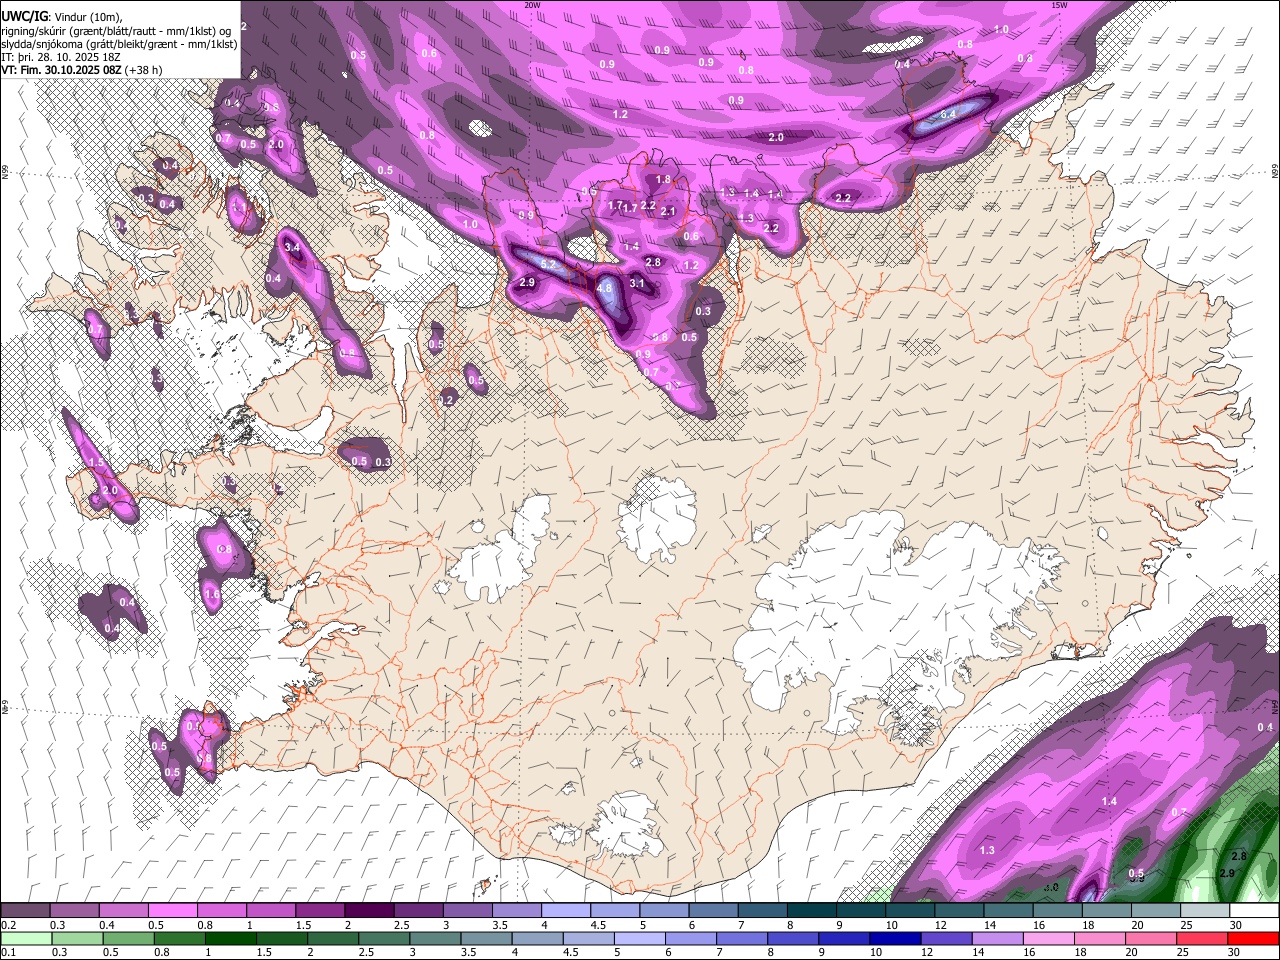Select upper legend swatch between 0.5 and 0.8
This screenshot has height=960, width=1280.
[172, 911]
